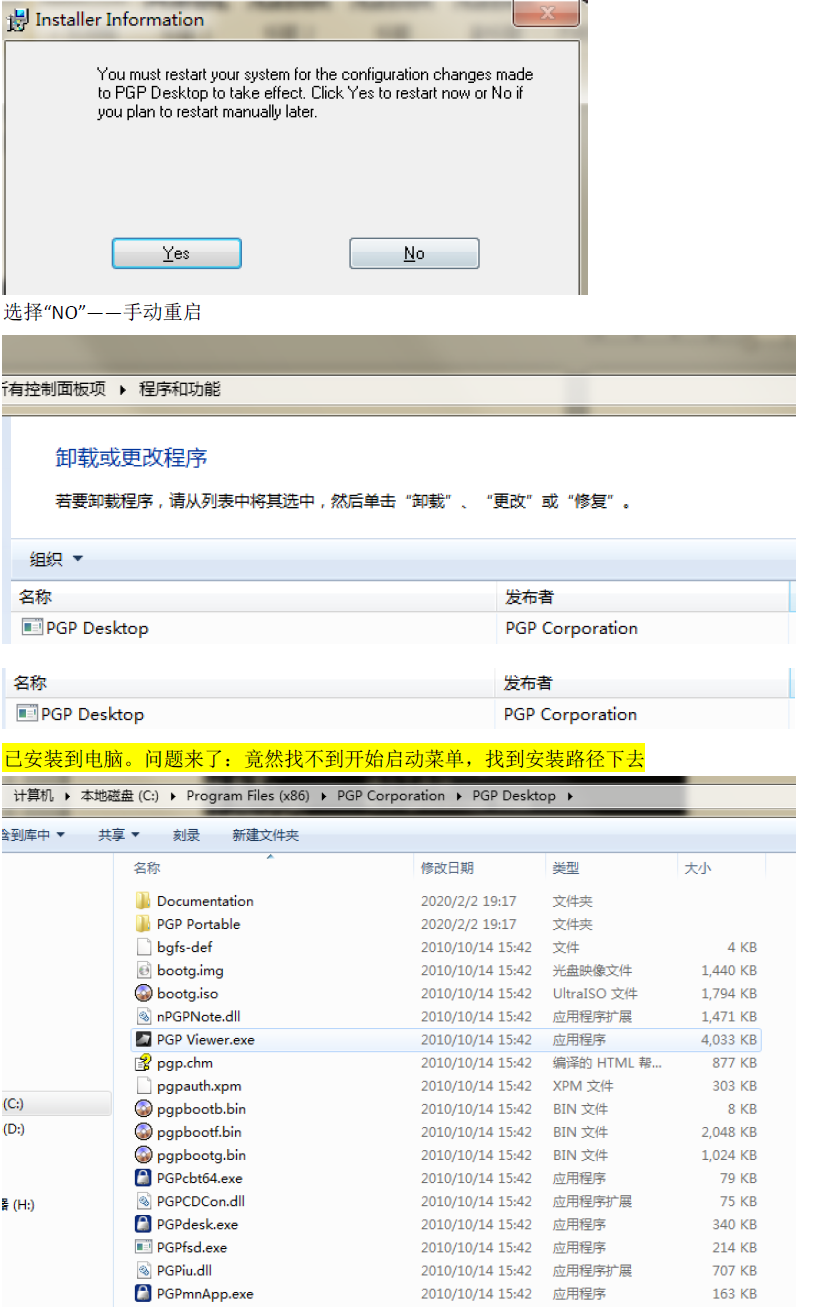
Task: Open the Documentation folder
Action: [204, 901]
